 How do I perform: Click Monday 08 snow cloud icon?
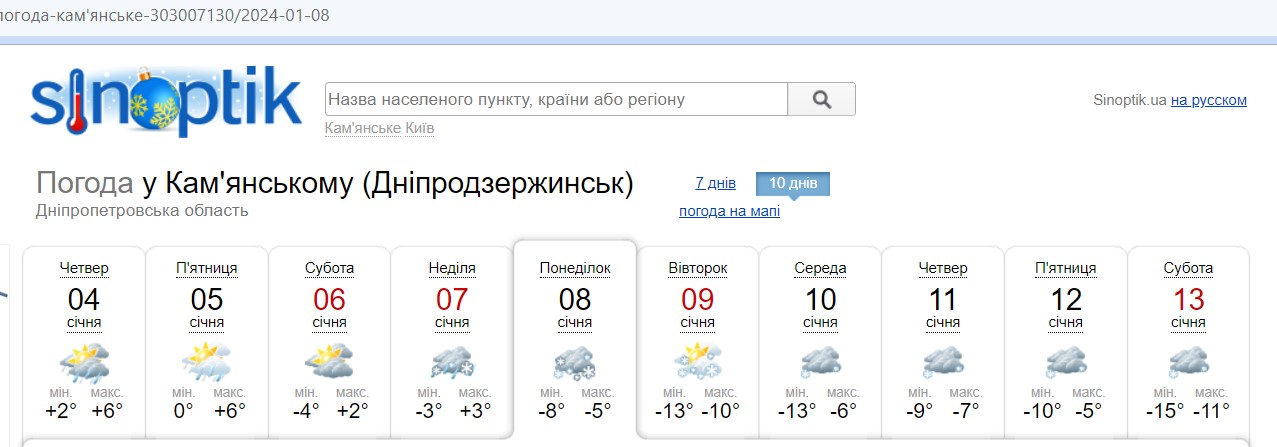(x=574, y=362)
